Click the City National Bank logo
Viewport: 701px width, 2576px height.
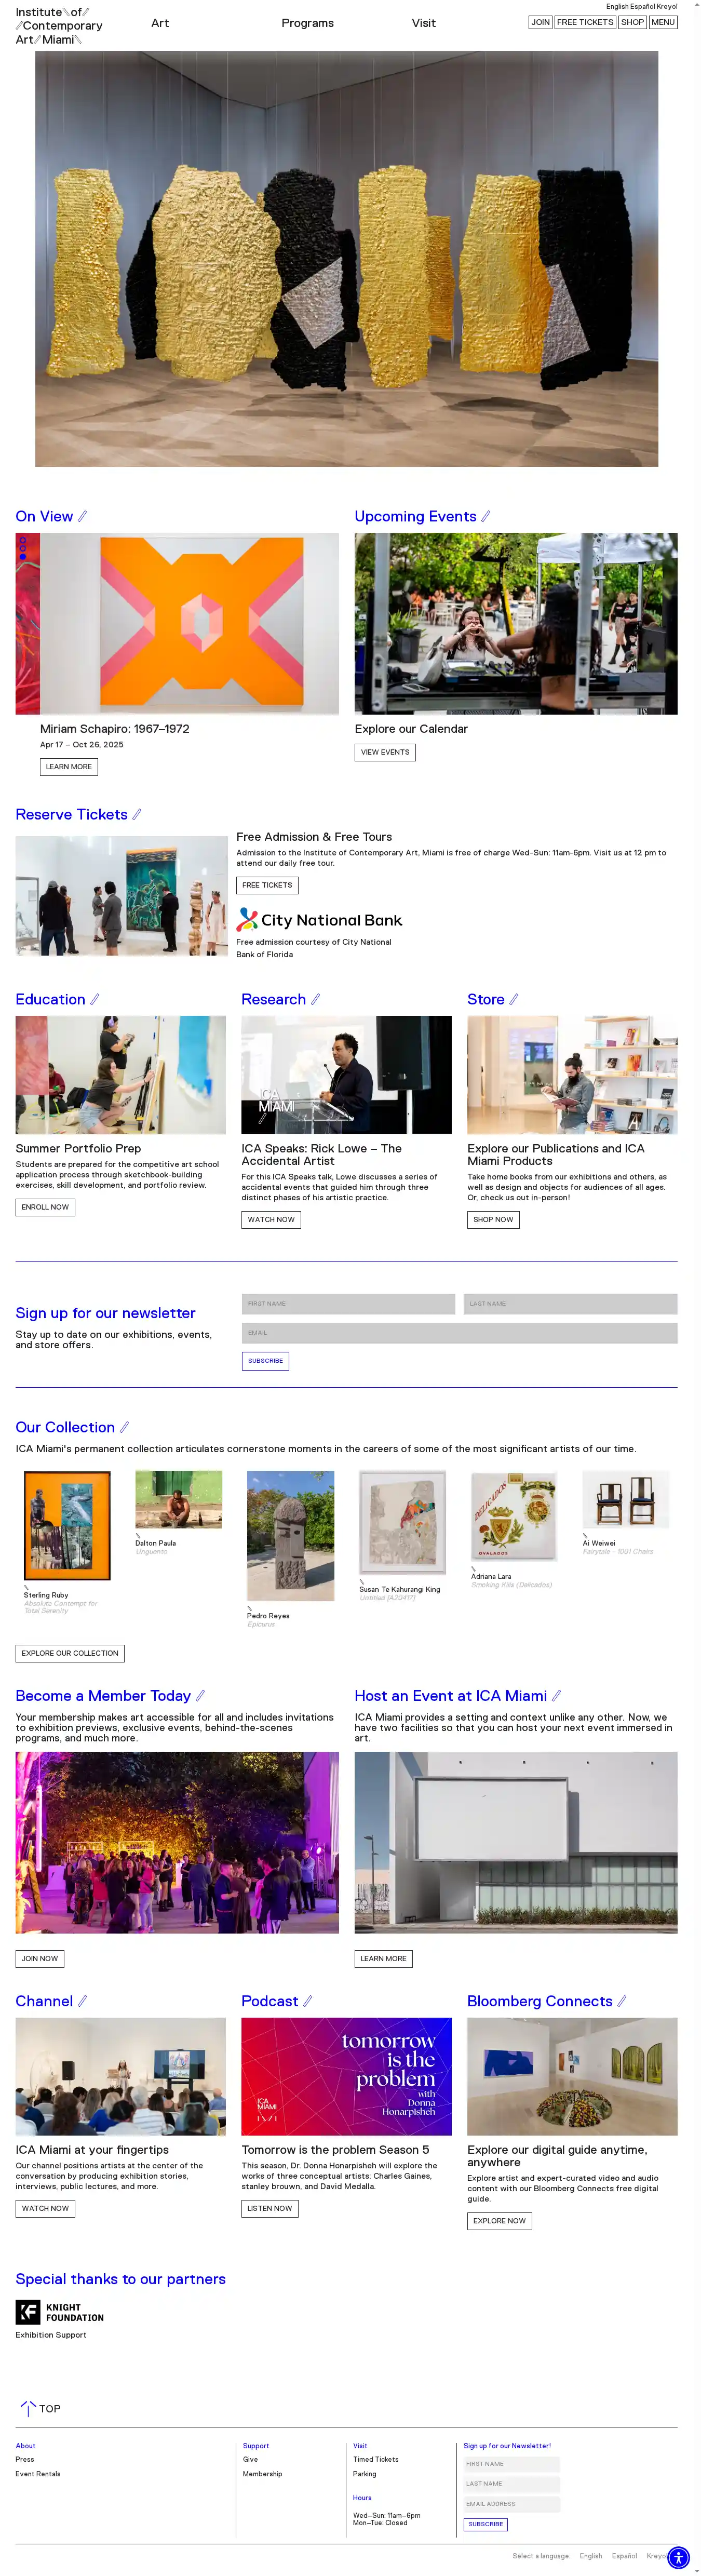[319, 919]
